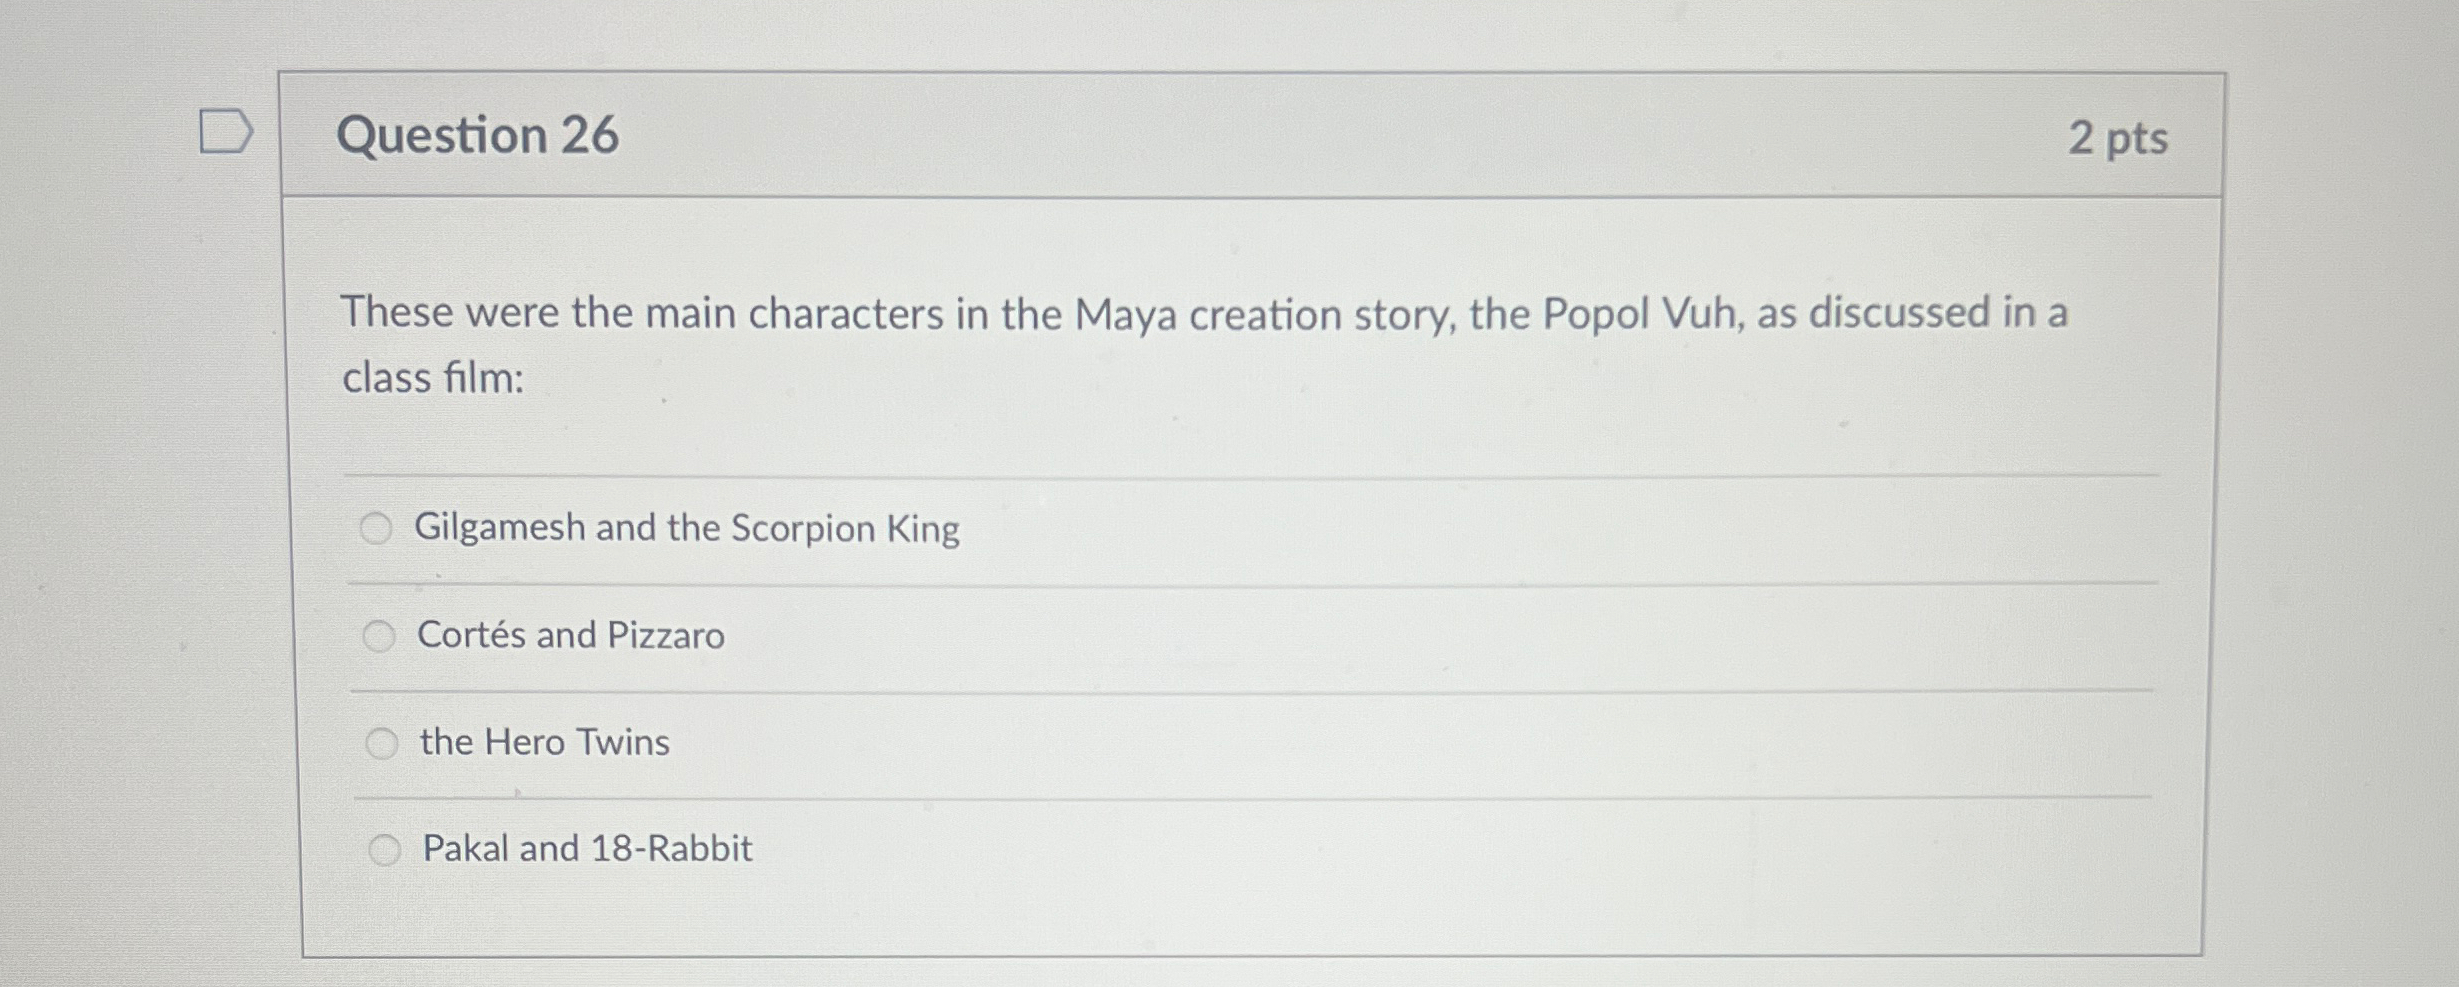
Task: Click the answer 'Gilgamesh and the Scorpion King'
Action: 688,530
